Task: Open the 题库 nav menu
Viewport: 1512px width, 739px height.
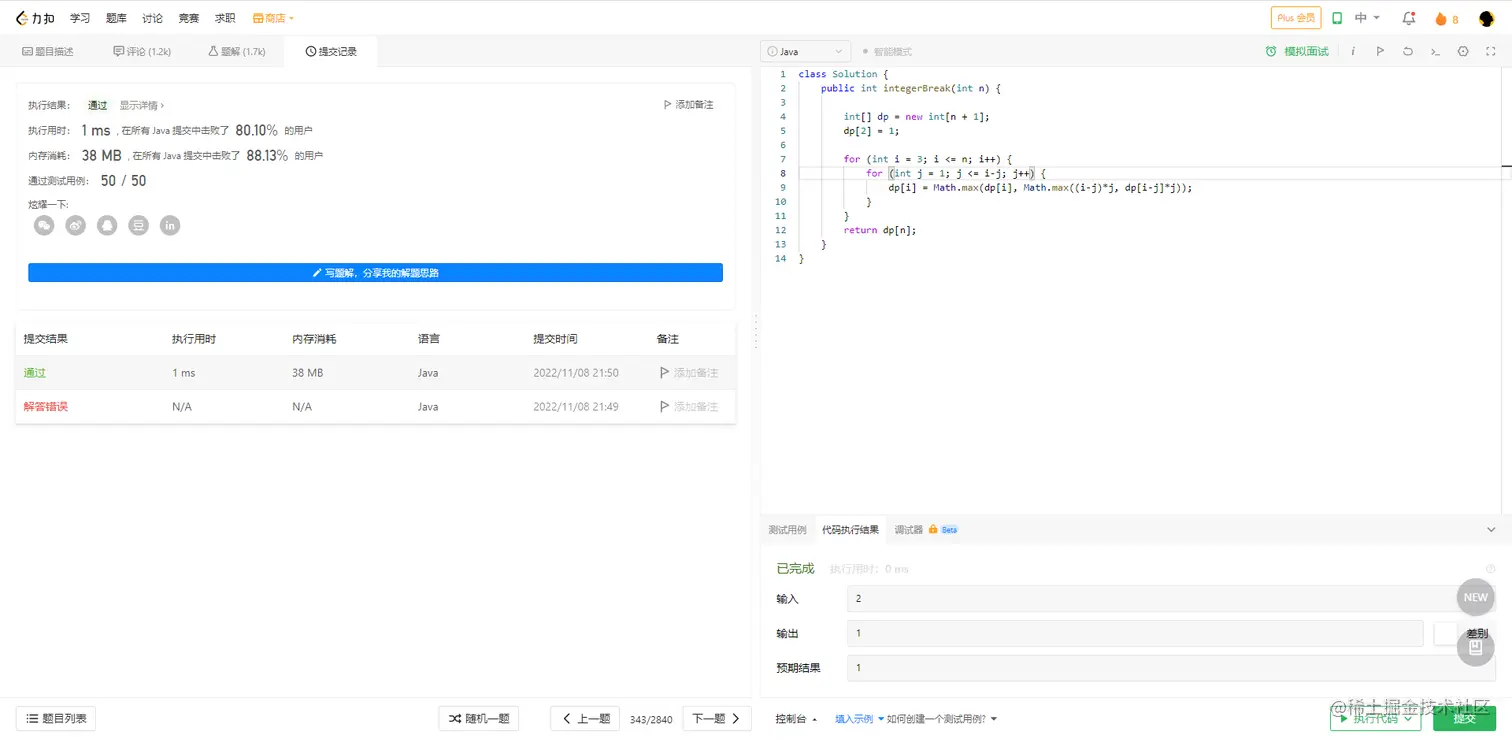Action: tap(116, 18)
